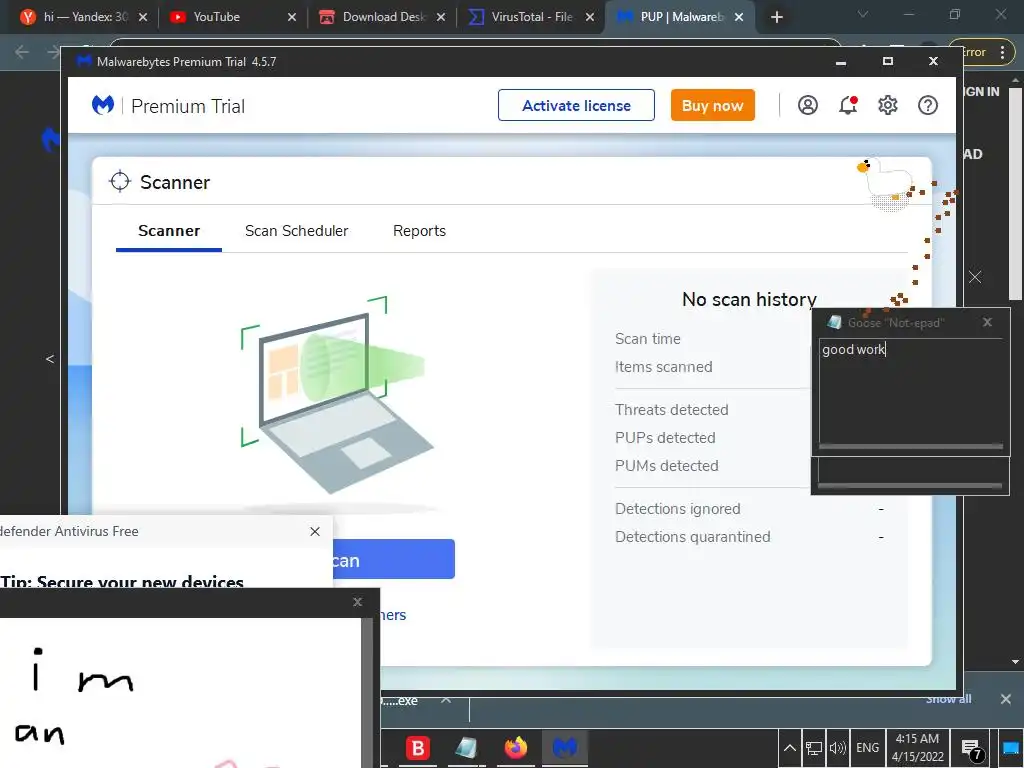This screenshot has height=768, width=1024.
Task: Open Malwarebytes help question mark icon
Action: (927, 105)
